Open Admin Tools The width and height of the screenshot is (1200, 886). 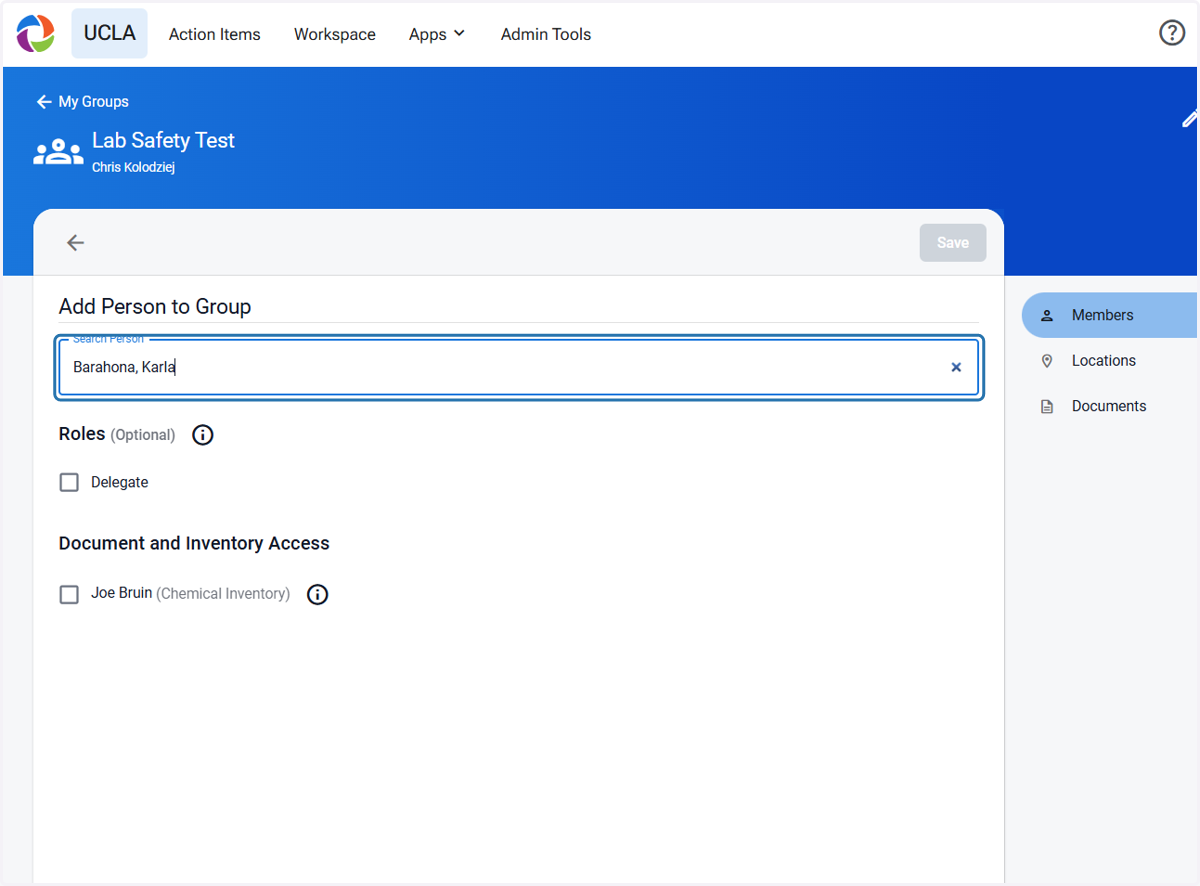[x=546, y=34]
